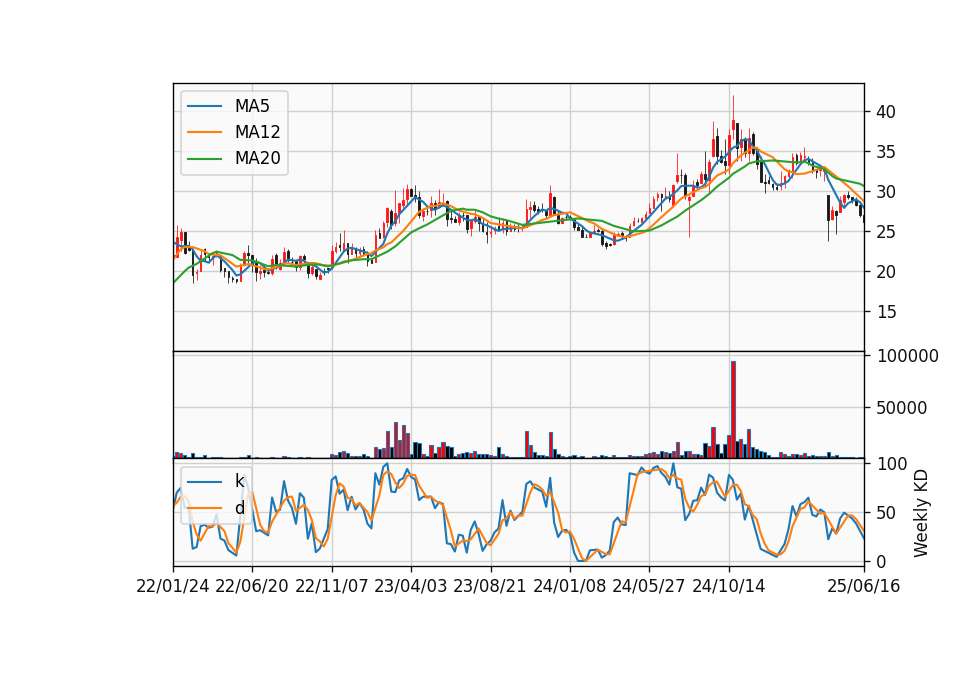Image resolution: width=960 pixels, height=690 pixels.
Task: Click the 22/06/20 date tick label
Action: [252, 586]
